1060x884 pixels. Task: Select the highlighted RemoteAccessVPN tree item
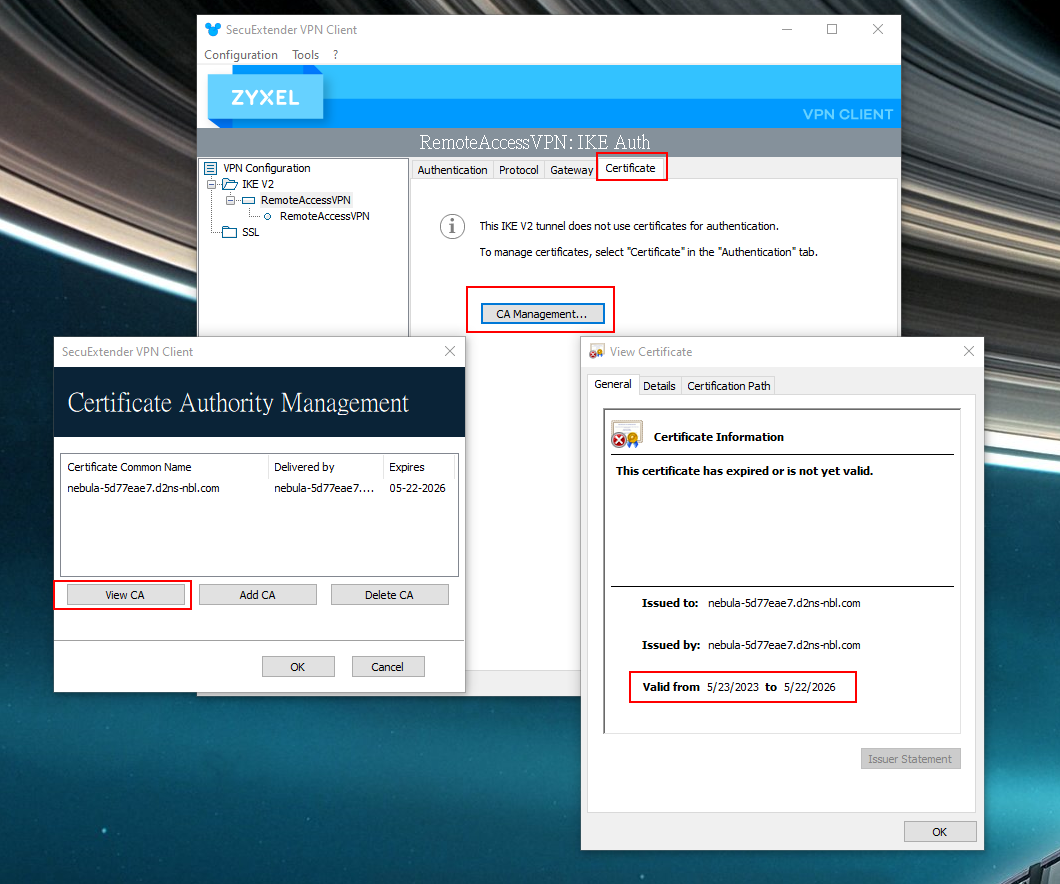(x=306, y=201)
